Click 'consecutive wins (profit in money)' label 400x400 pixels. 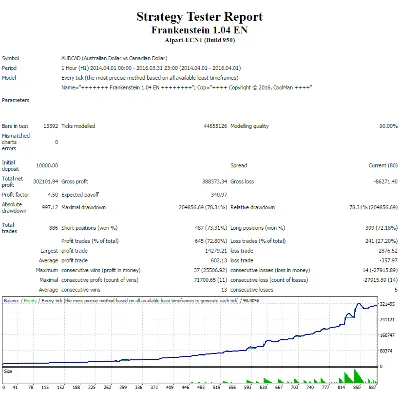pyautogui.click(x=101, y=270)
